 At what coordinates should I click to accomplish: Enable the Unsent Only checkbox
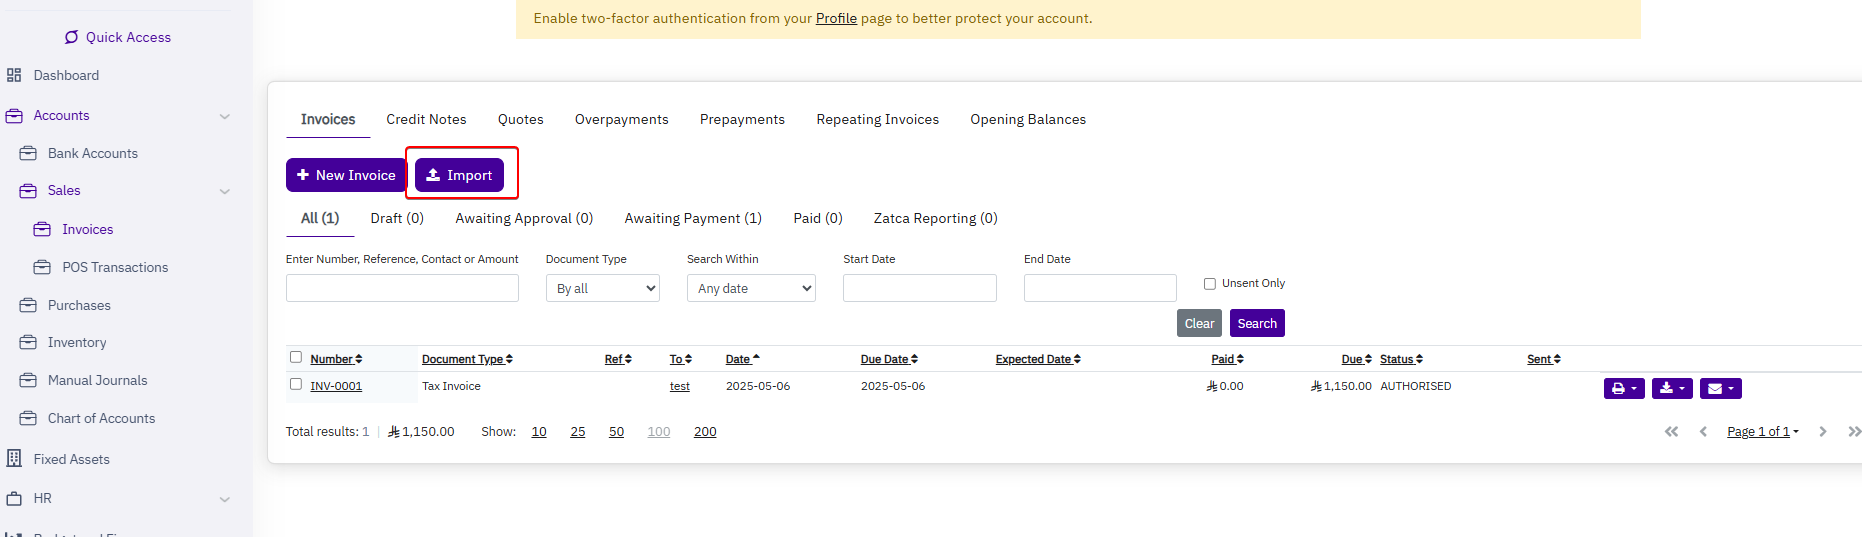(1210, 284)
